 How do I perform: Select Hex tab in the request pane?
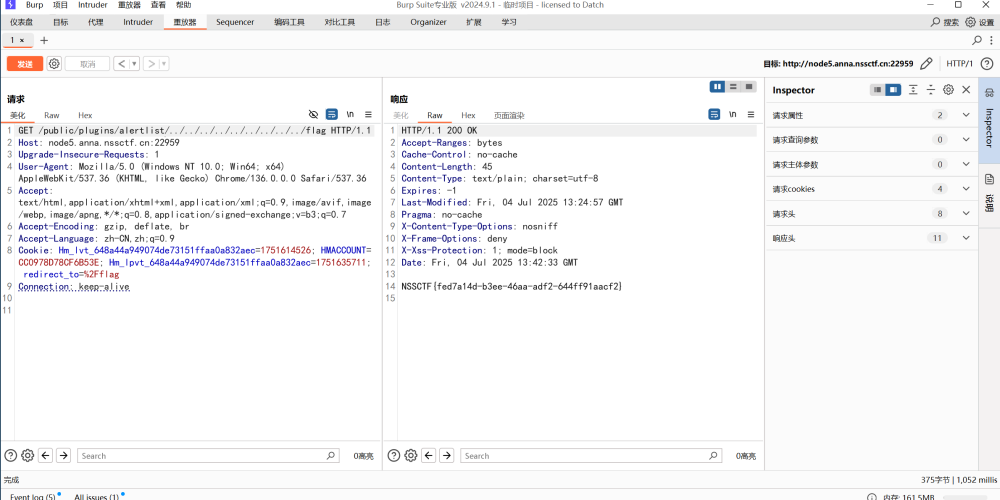(85, 115)
